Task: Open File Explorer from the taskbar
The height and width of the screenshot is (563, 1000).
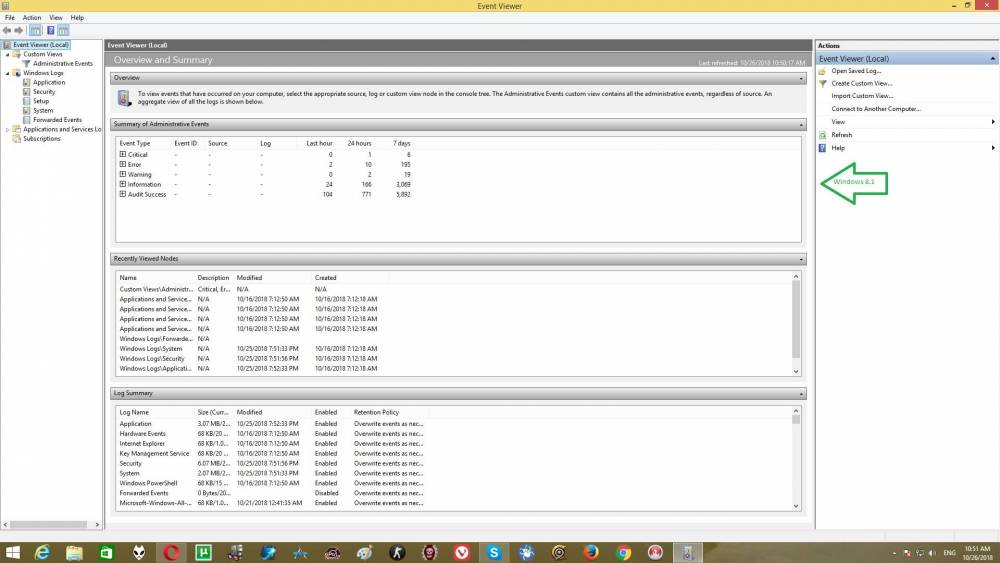Action: coord(74,553)
